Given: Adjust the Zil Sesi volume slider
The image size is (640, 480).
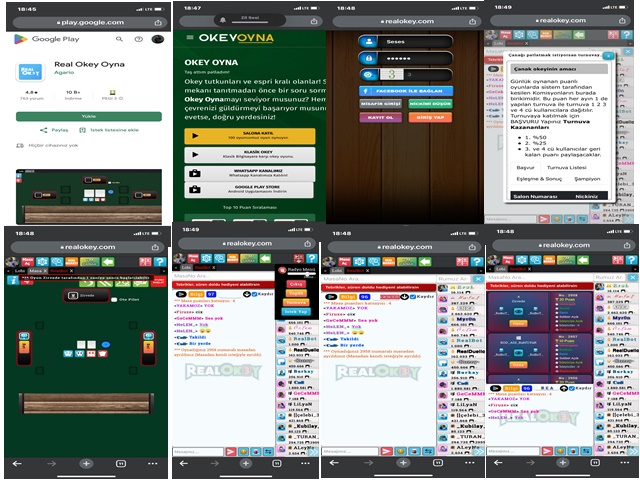Looking at the screenshot, I should pyautogui.click(x=250, y=22).
